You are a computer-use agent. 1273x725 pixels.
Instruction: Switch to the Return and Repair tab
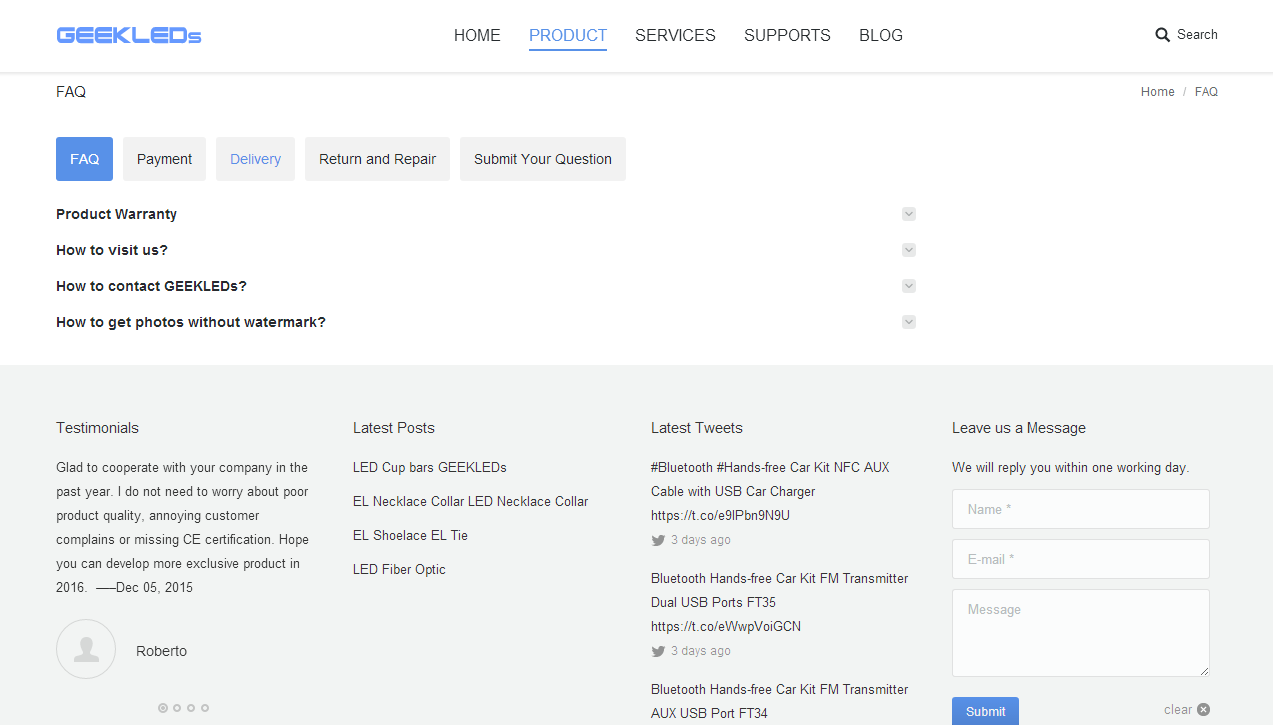click(377, 159)
